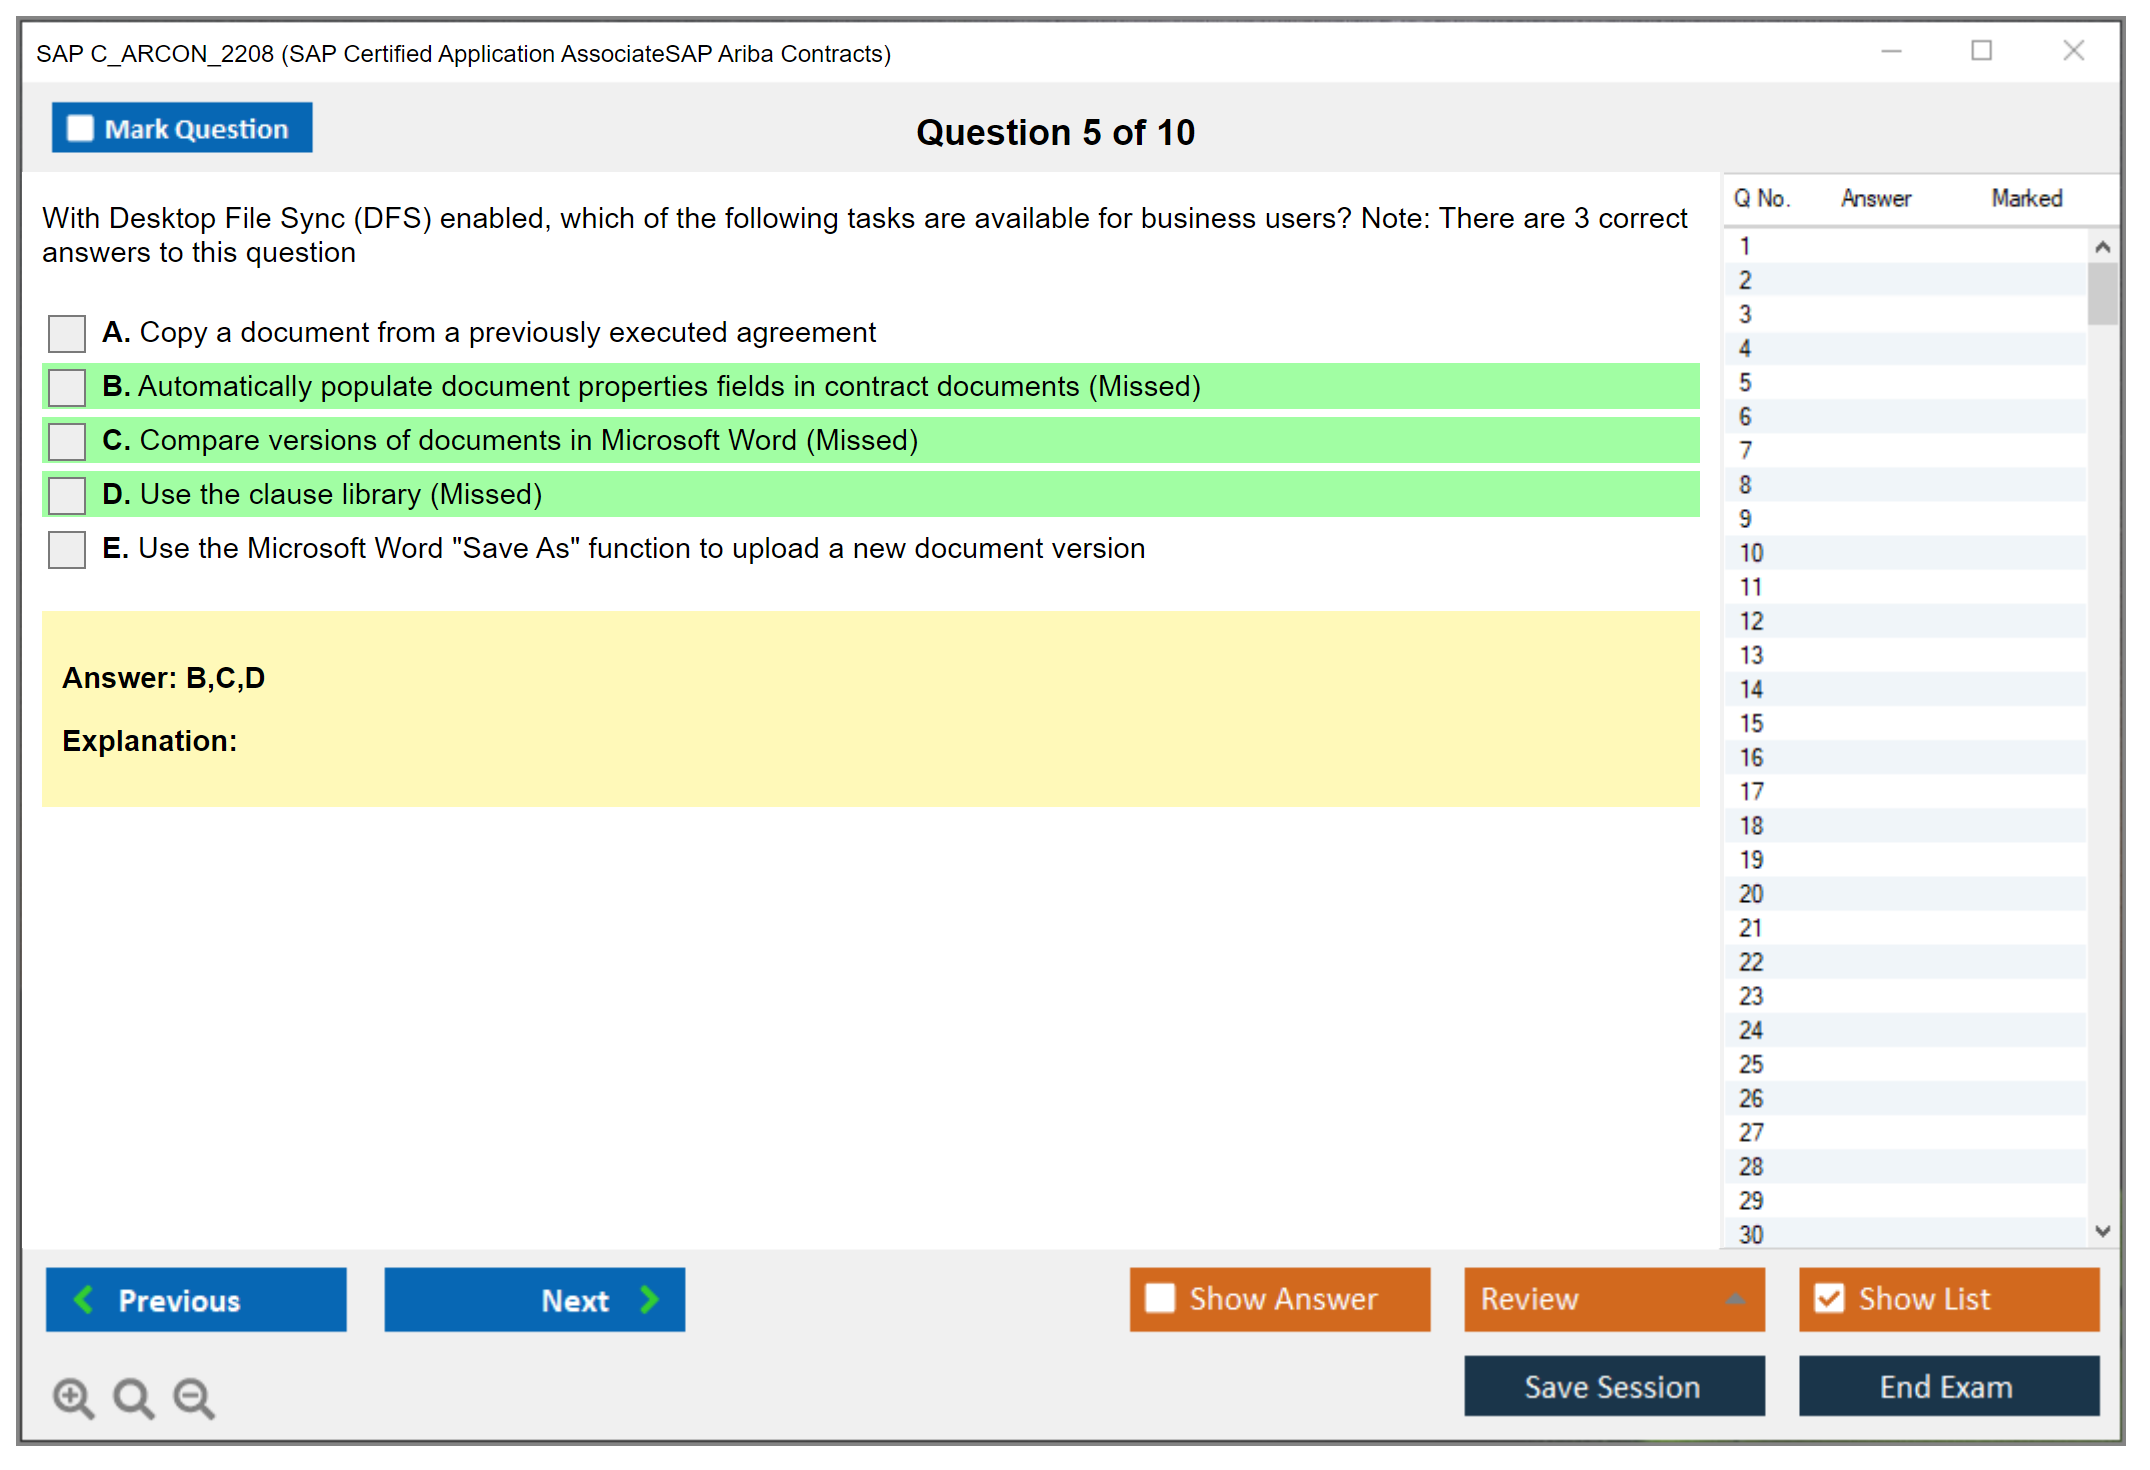This screenshot has height=1470, width=2150.
Task: Open the Review dropdown menu
Action: tap(1736, 1298)
